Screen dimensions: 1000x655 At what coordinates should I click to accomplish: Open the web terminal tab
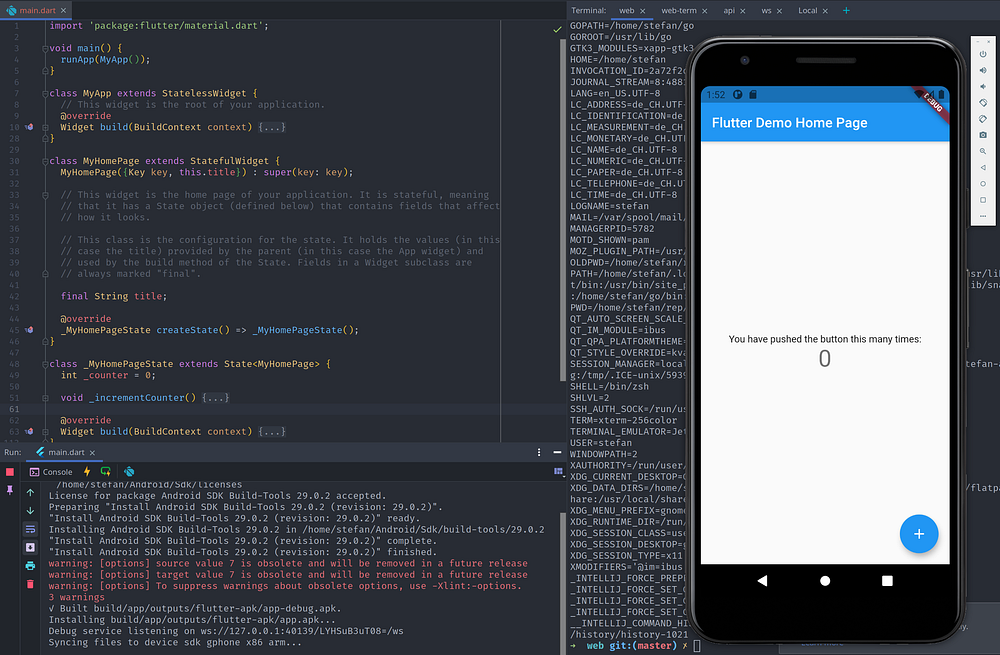[626, 11]
